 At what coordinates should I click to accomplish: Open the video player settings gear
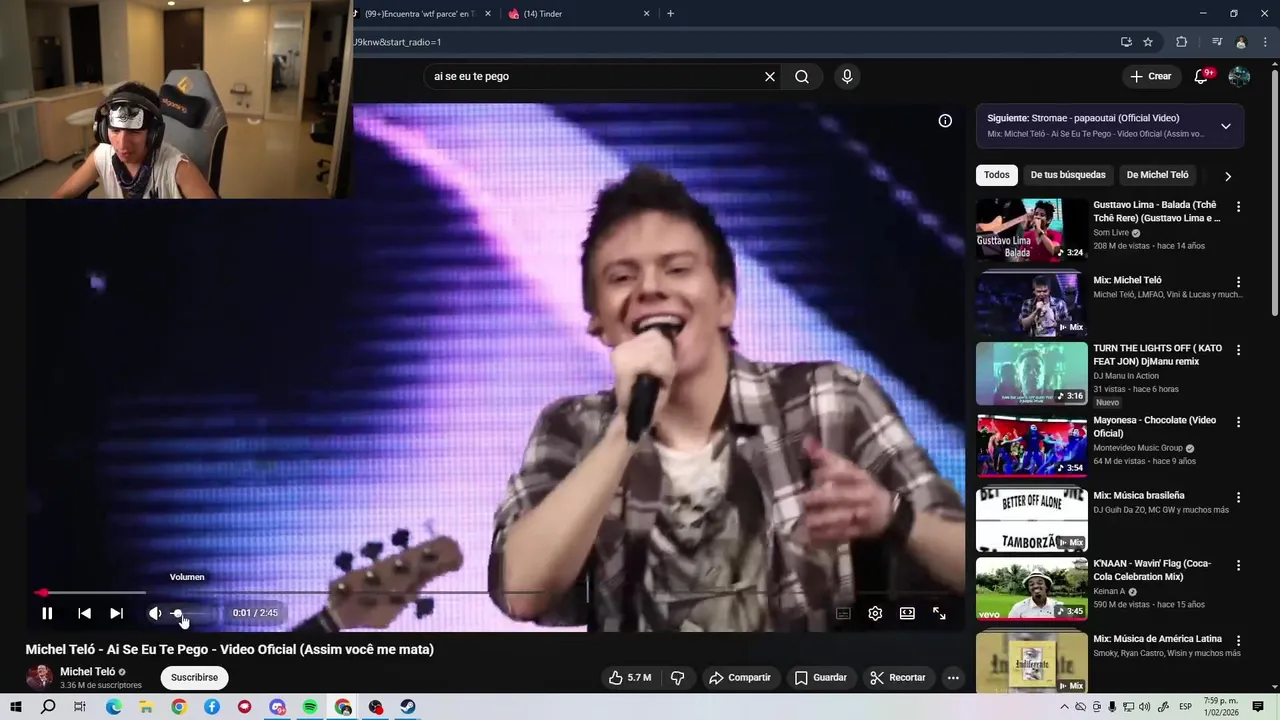(x=875, y=613)
